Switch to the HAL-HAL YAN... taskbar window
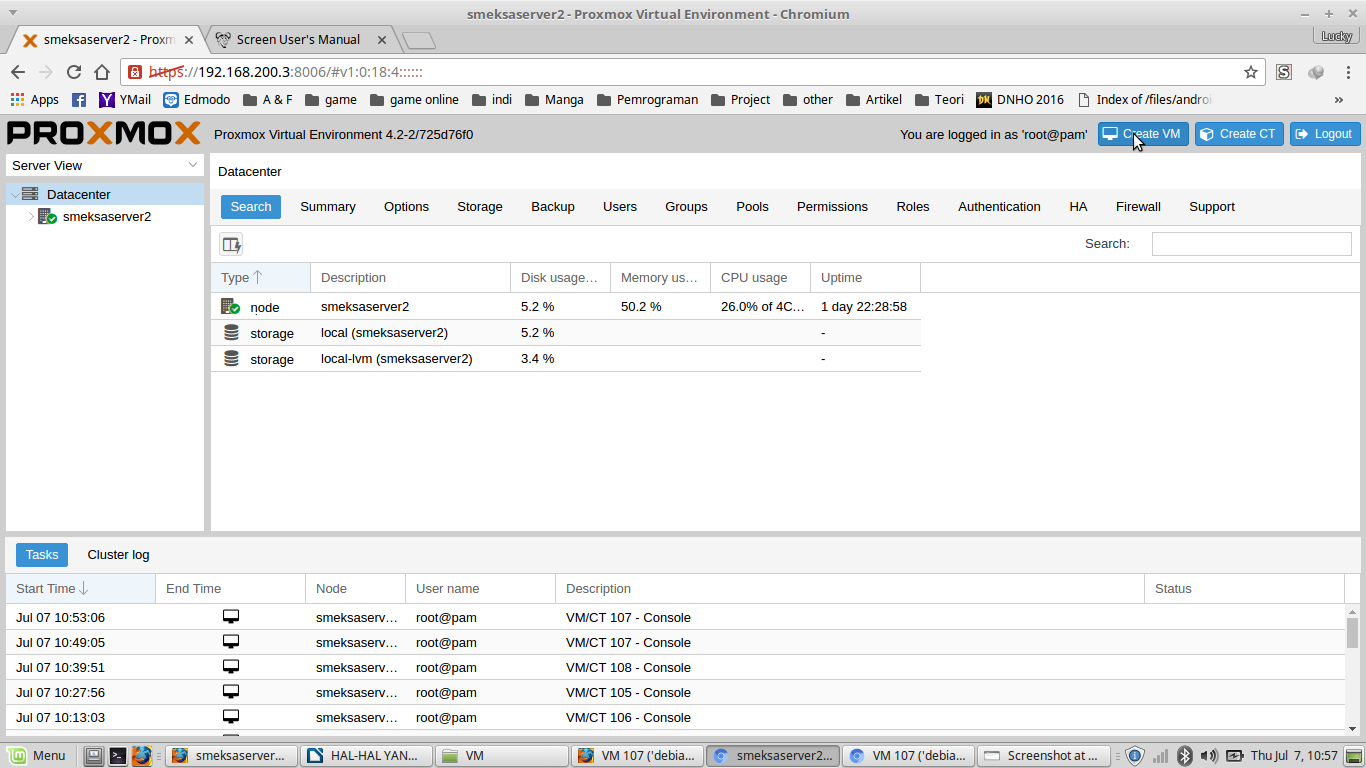Screen dimensions: 1366x768 pos(367,756)
